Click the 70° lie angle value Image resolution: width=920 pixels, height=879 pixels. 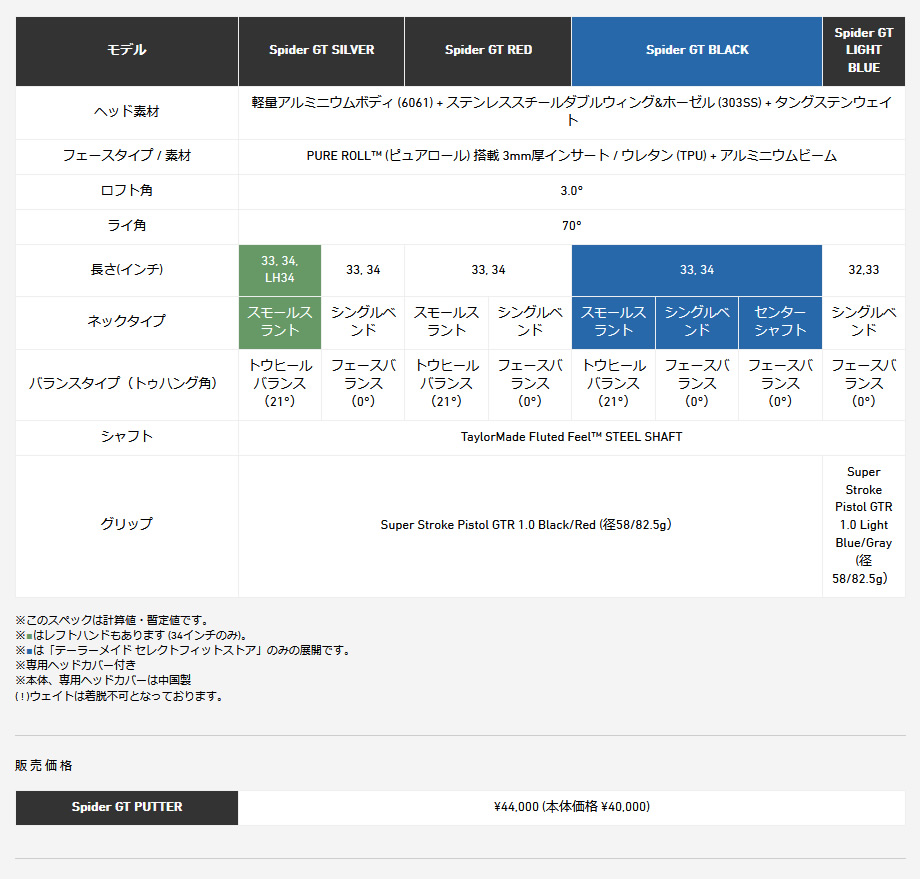coord(572,226)
